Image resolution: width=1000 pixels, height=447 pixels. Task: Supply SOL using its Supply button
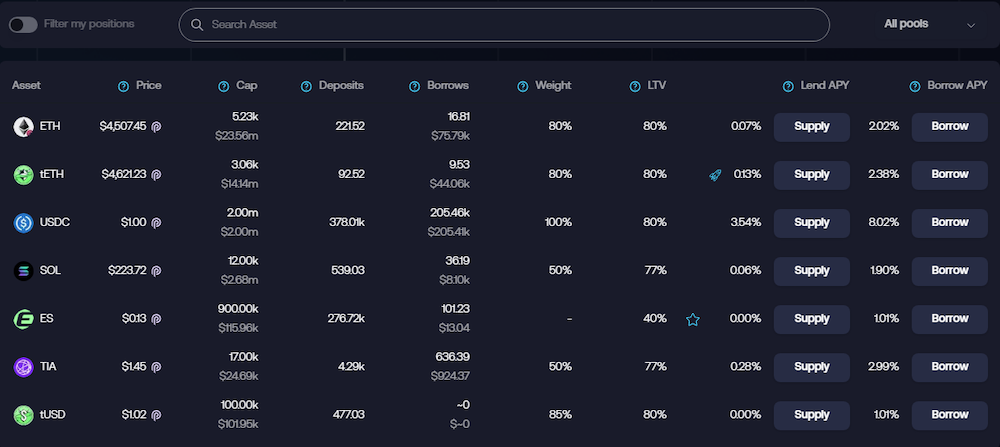pos(812,271)
